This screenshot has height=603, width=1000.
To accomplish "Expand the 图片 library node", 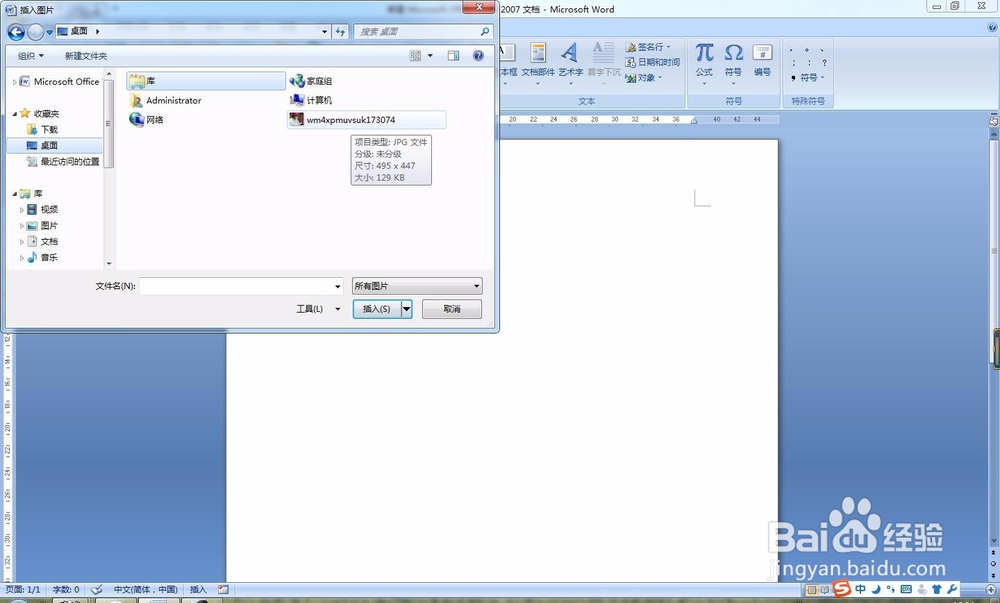I will [22, 226].
